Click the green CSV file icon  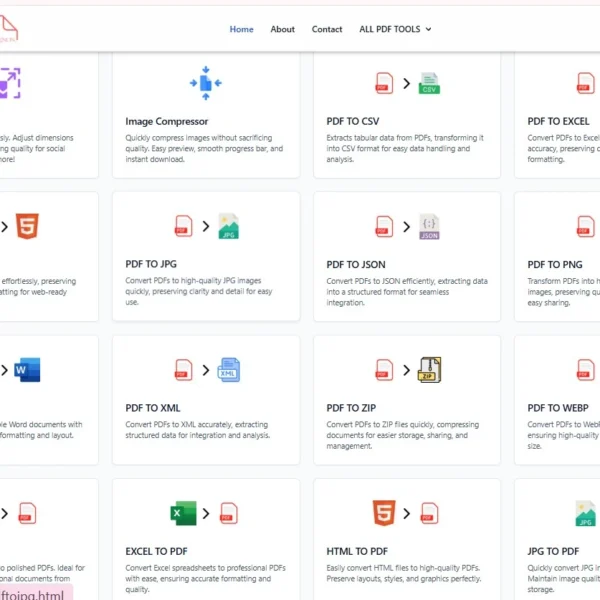click(x=429, y=83)
